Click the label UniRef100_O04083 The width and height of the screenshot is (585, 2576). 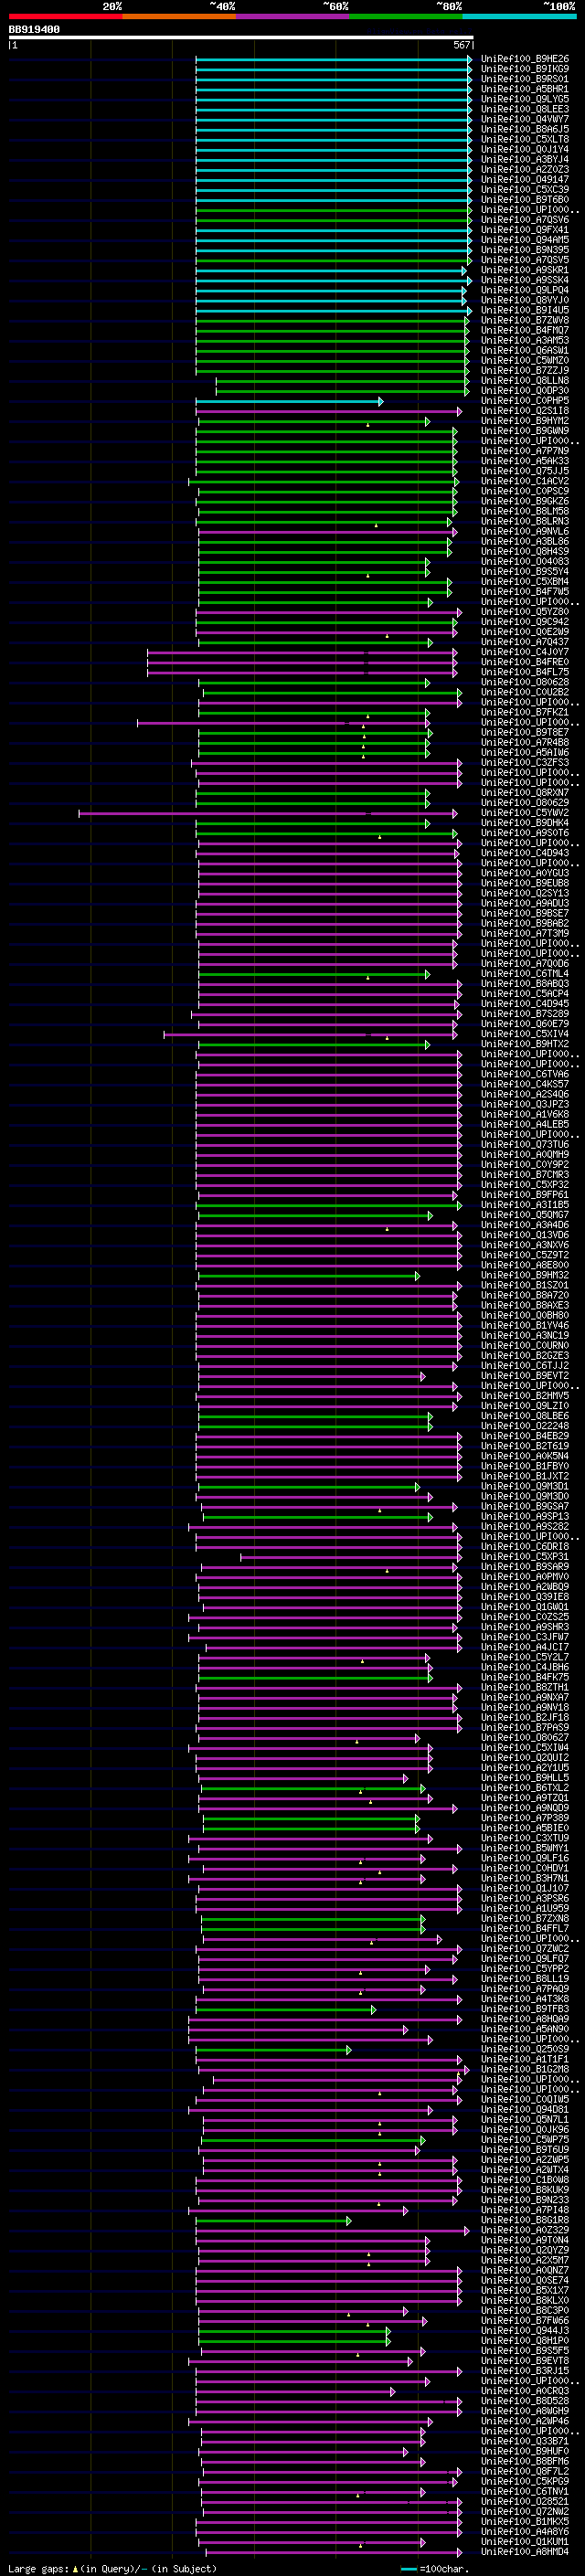tap(525, 561)
